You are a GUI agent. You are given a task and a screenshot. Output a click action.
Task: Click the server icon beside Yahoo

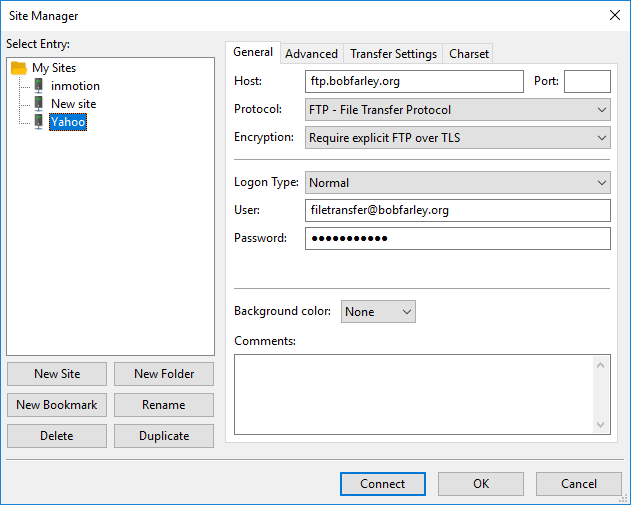tap(38, 122)
